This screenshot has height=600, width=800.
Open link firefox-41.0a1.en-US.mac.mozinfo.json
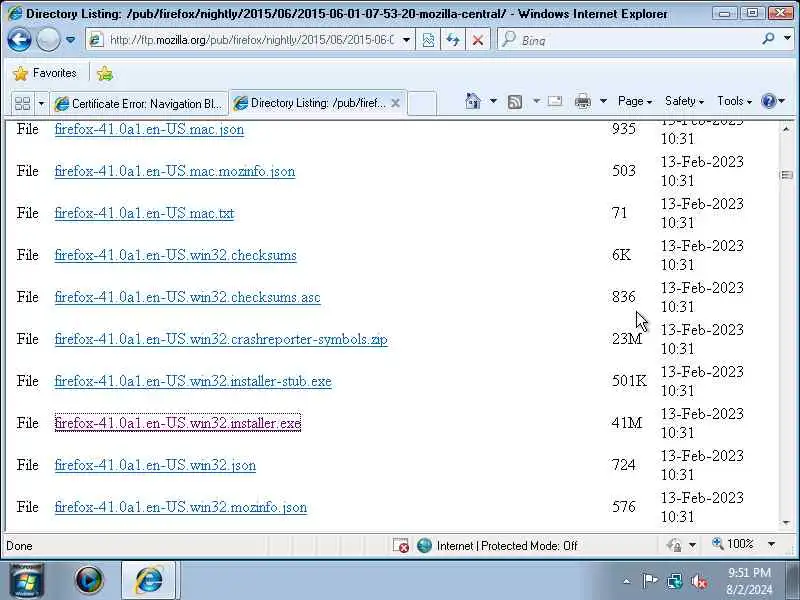point(174,171)
